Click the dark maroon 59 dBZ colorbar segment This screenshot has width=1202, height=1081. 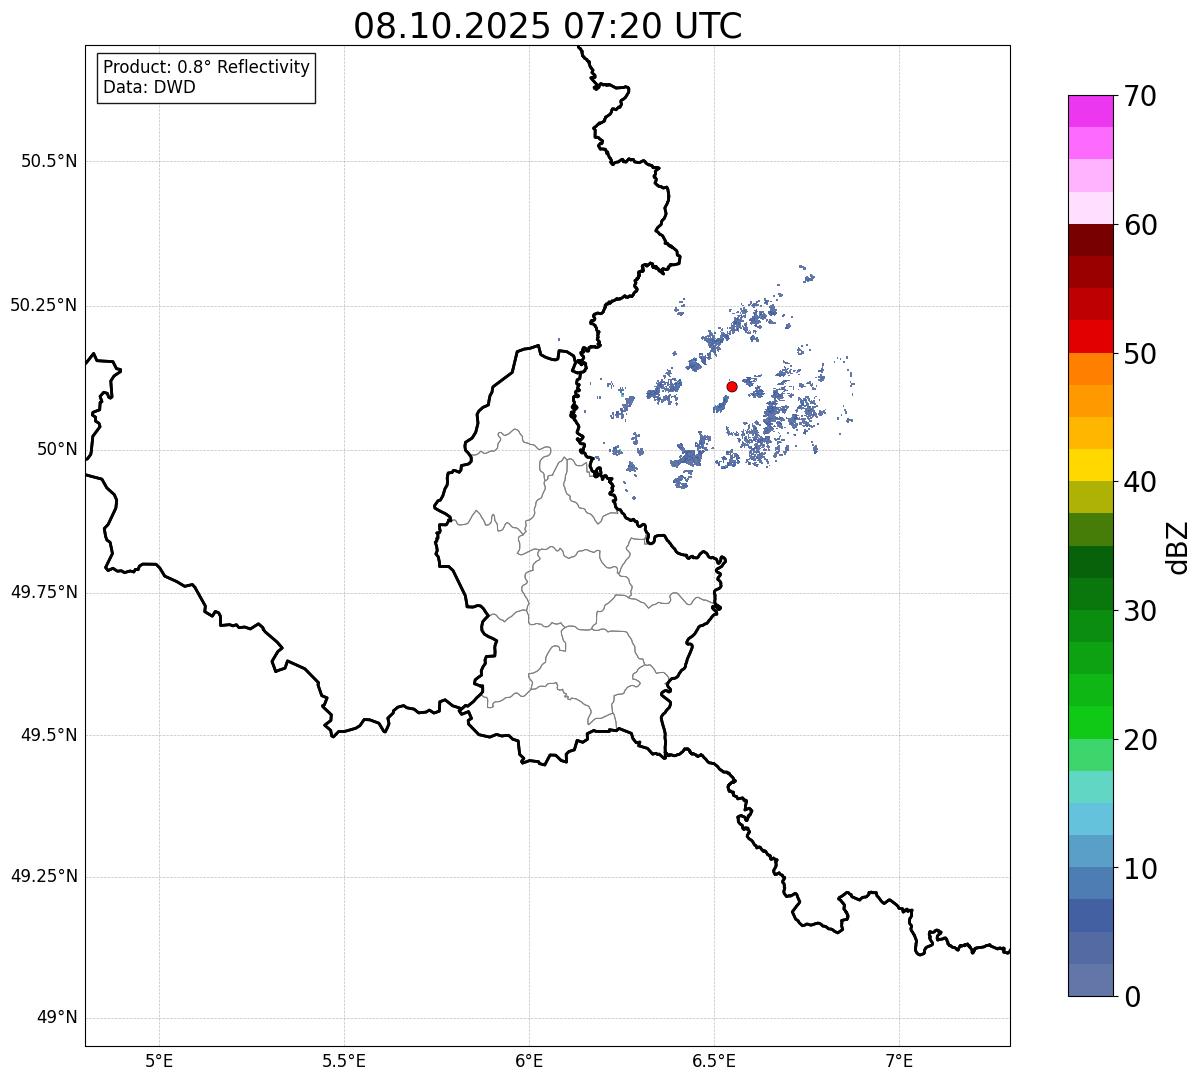[1090, 240]
